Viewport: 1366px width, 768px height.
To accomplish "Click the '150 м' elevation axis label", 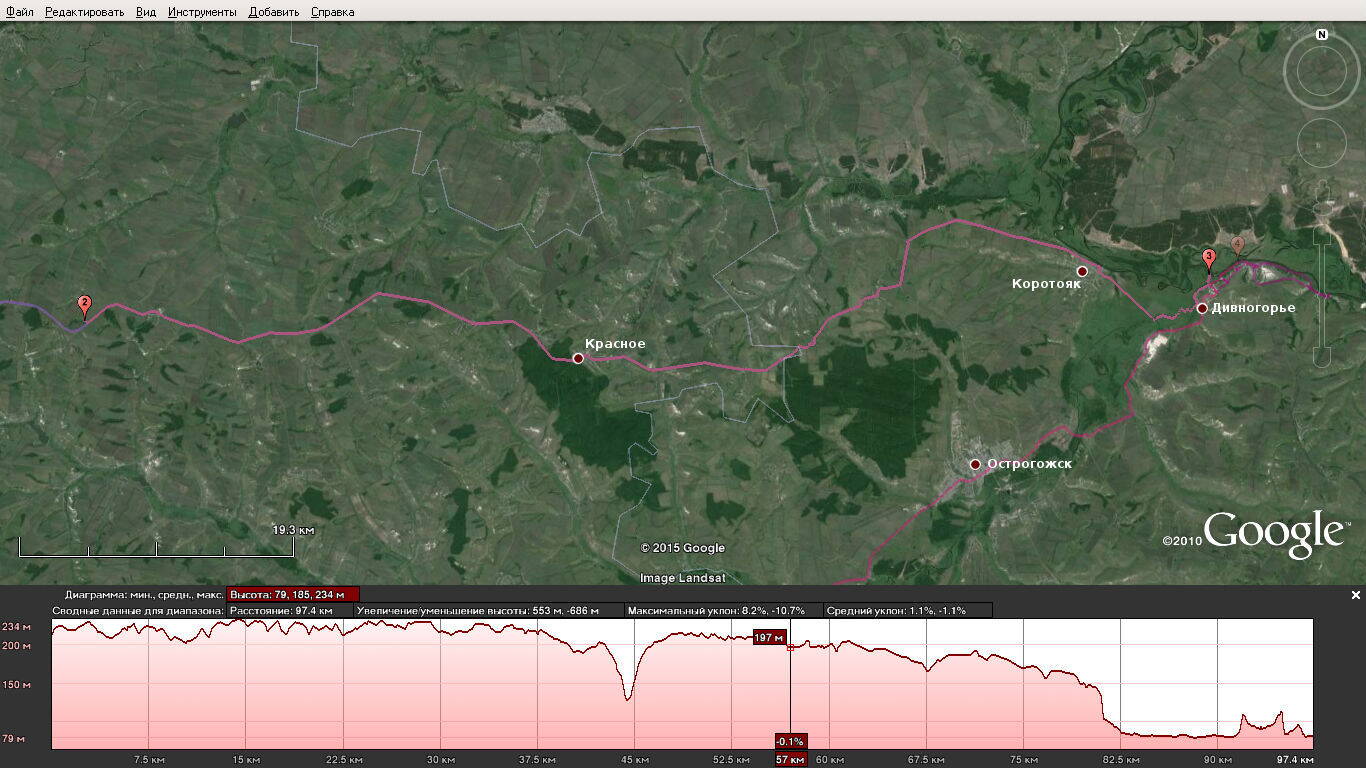I will coord(15,685).
